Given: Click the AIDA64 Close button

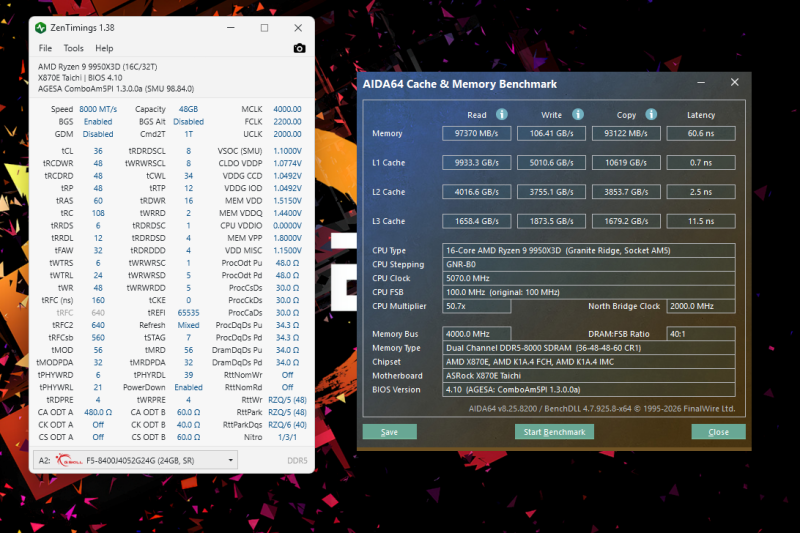Looking at the screenshot, I should [x=718, y=432].
